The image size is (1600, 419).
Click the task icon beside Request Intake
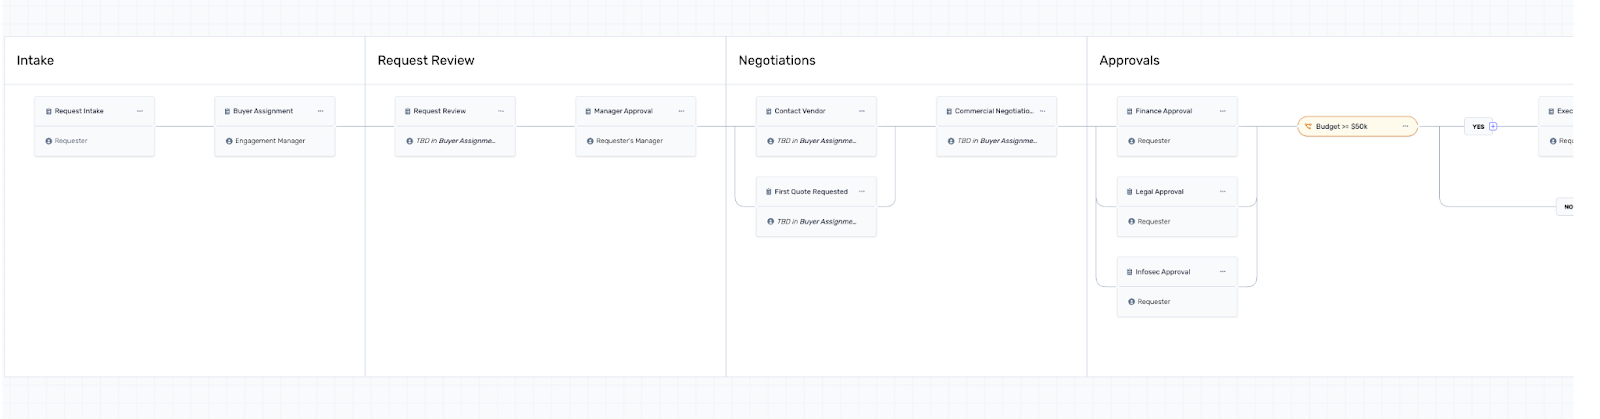pos(49,111)
